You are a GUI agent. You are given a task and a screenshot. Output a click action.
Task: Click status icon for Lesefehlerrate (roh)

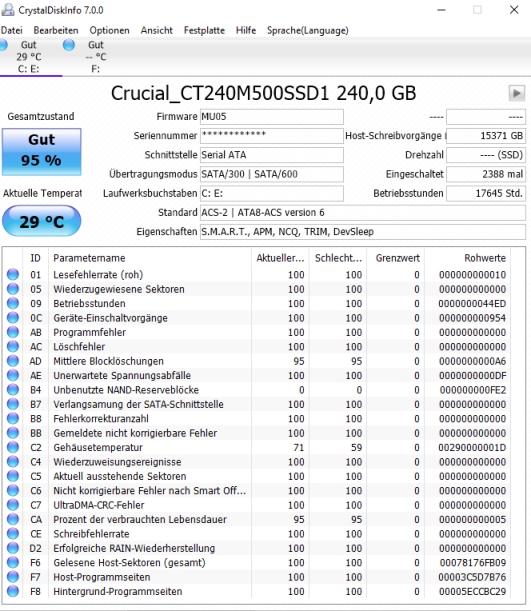pyautogui.click(x=13, y=274)
